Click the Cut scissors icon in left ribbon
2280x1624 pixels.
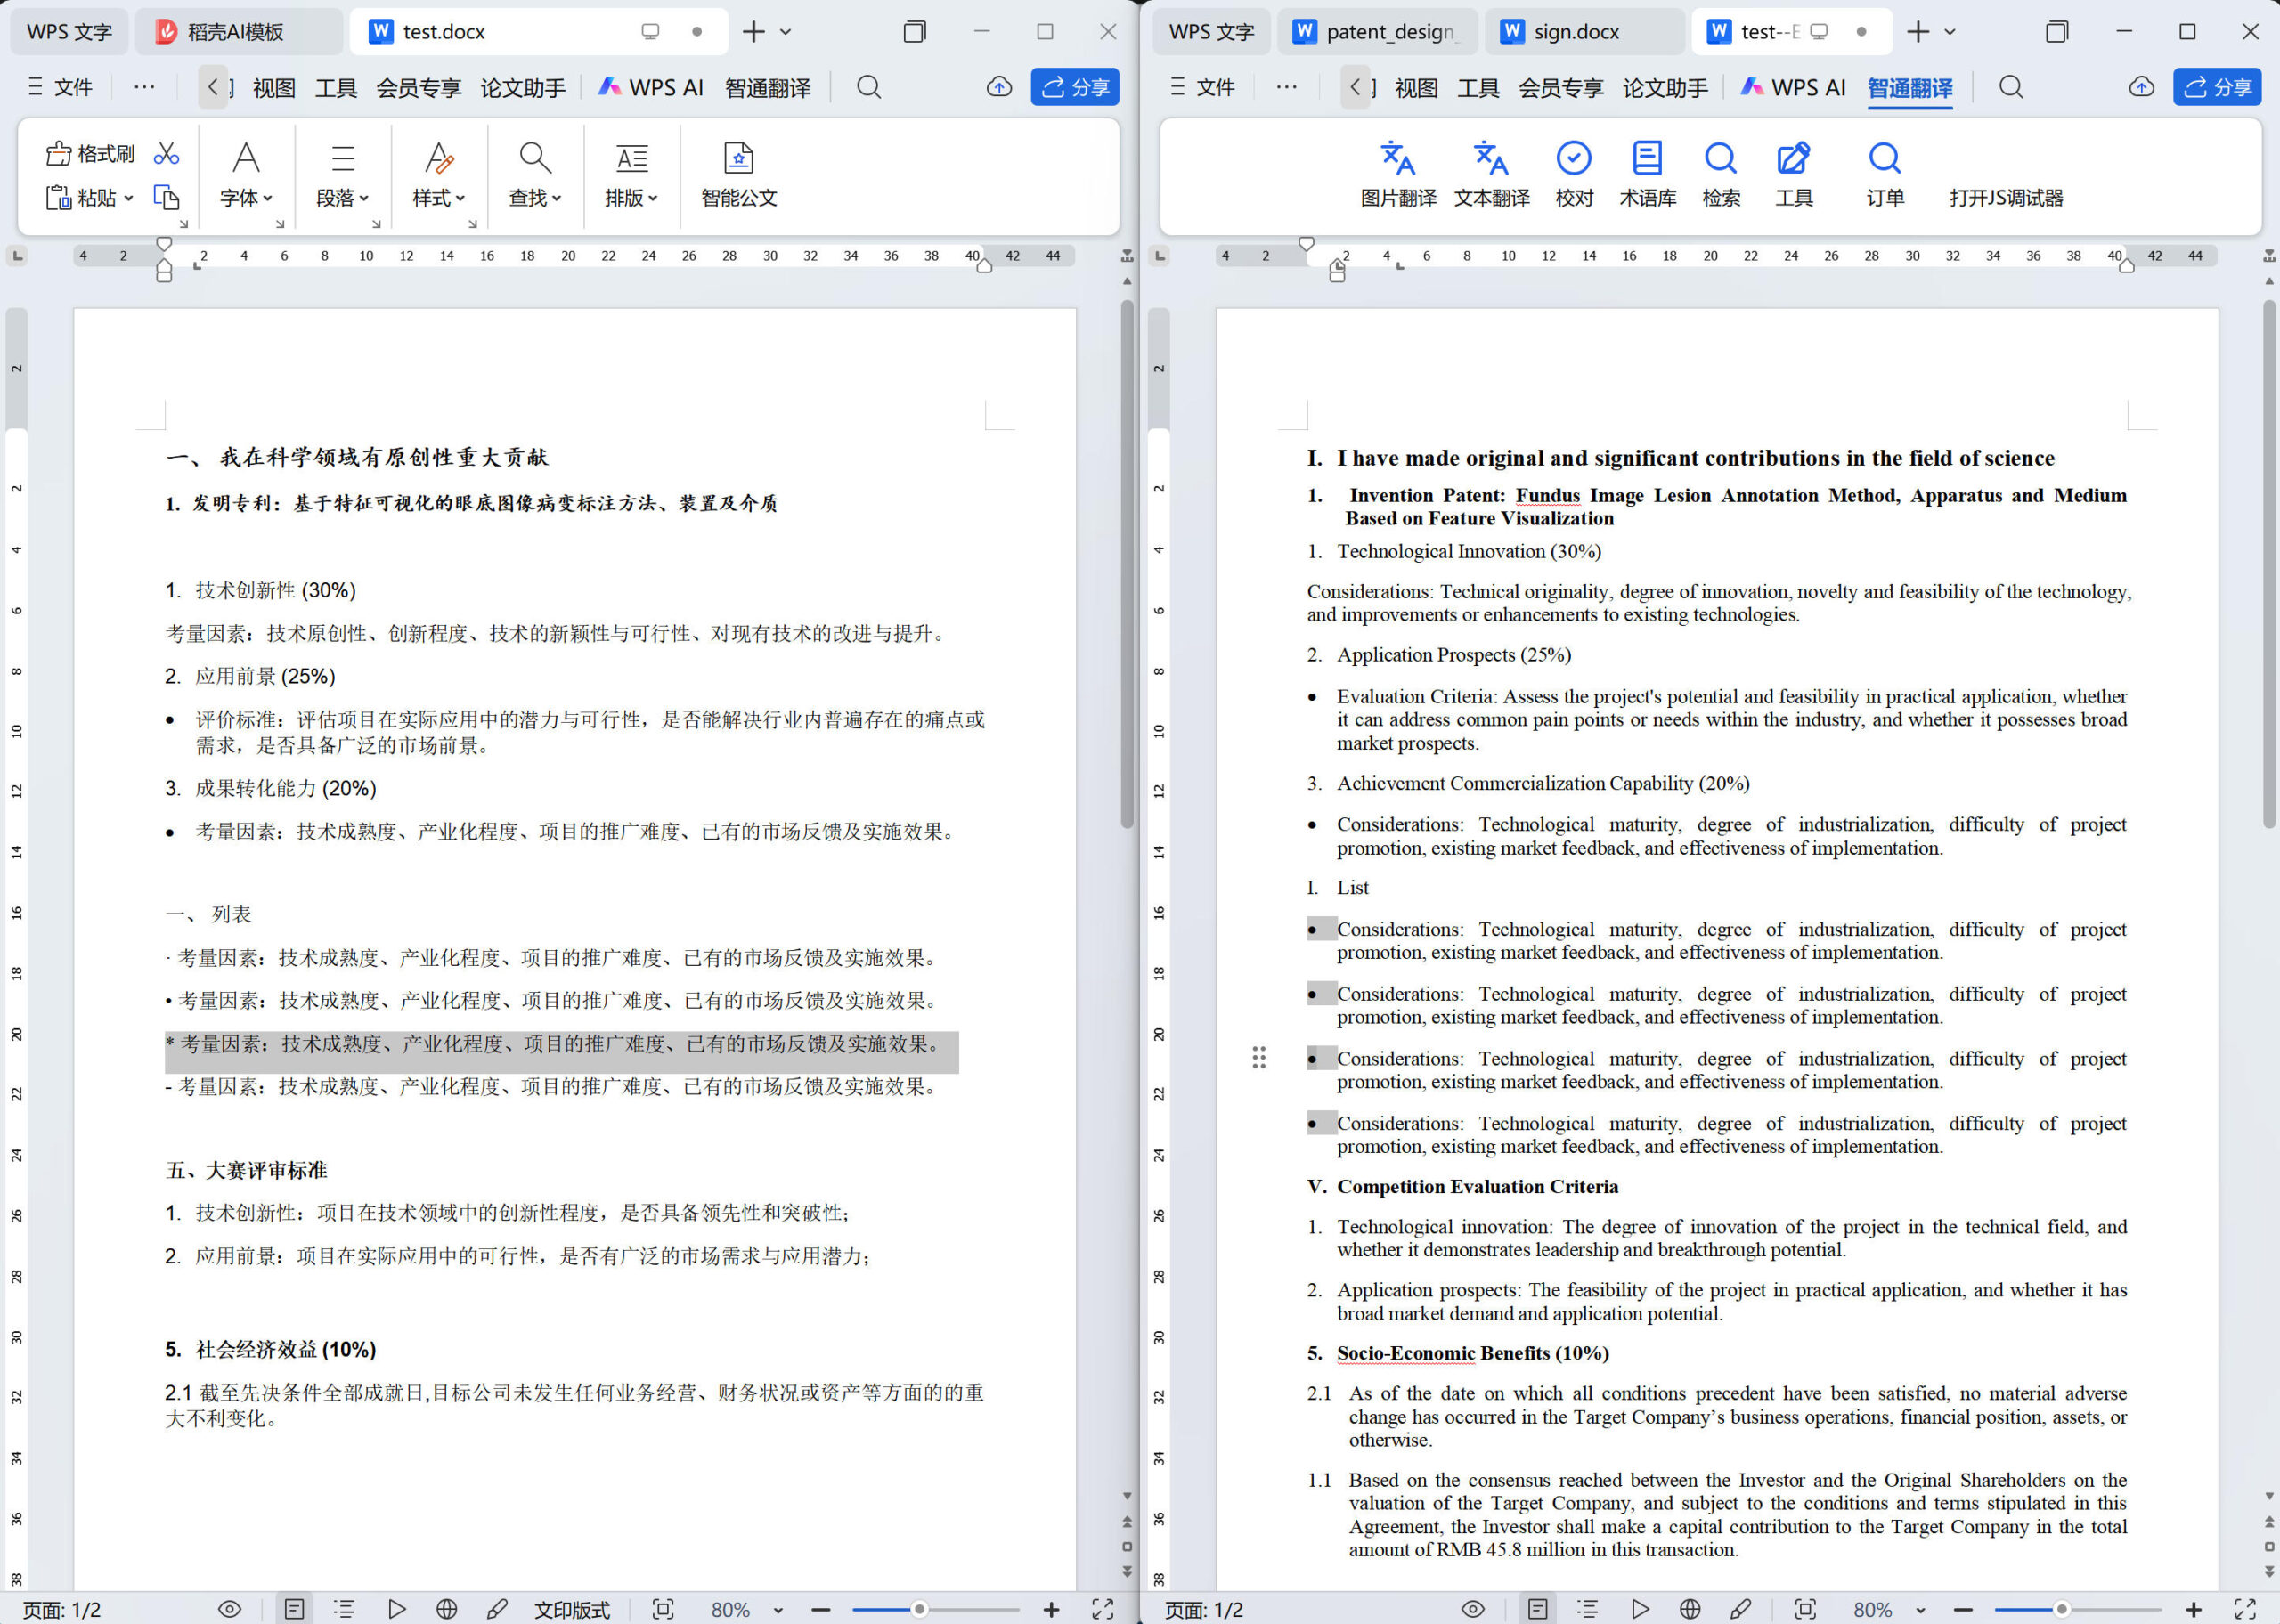click(x=166, y=153)
